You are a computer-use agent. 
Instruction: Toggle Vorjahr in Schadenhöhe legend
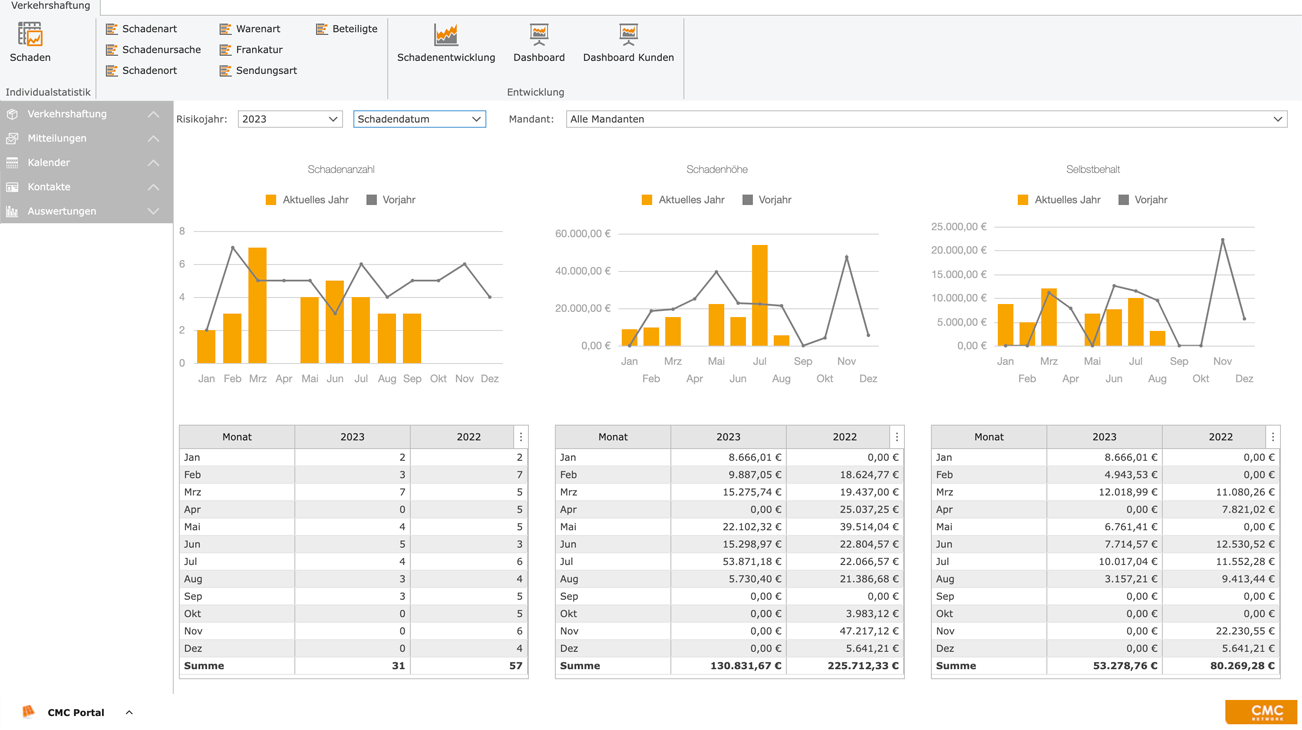pos(767,200)
